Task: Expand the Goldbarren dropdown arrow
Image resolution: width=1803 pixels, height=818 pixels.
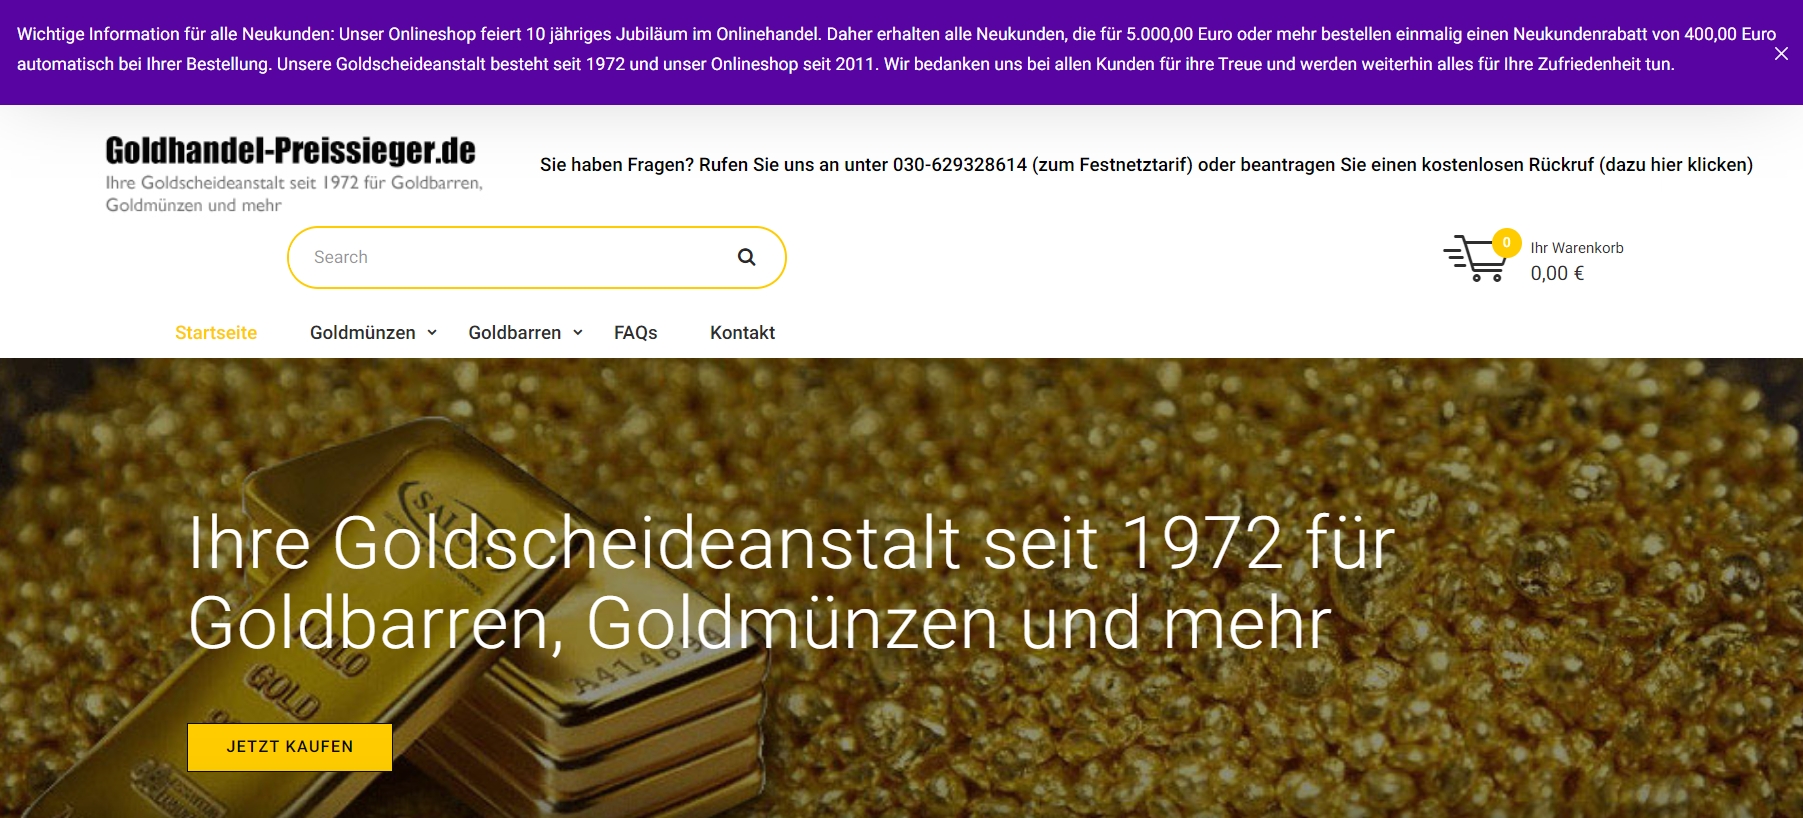Action: point(578,333)
